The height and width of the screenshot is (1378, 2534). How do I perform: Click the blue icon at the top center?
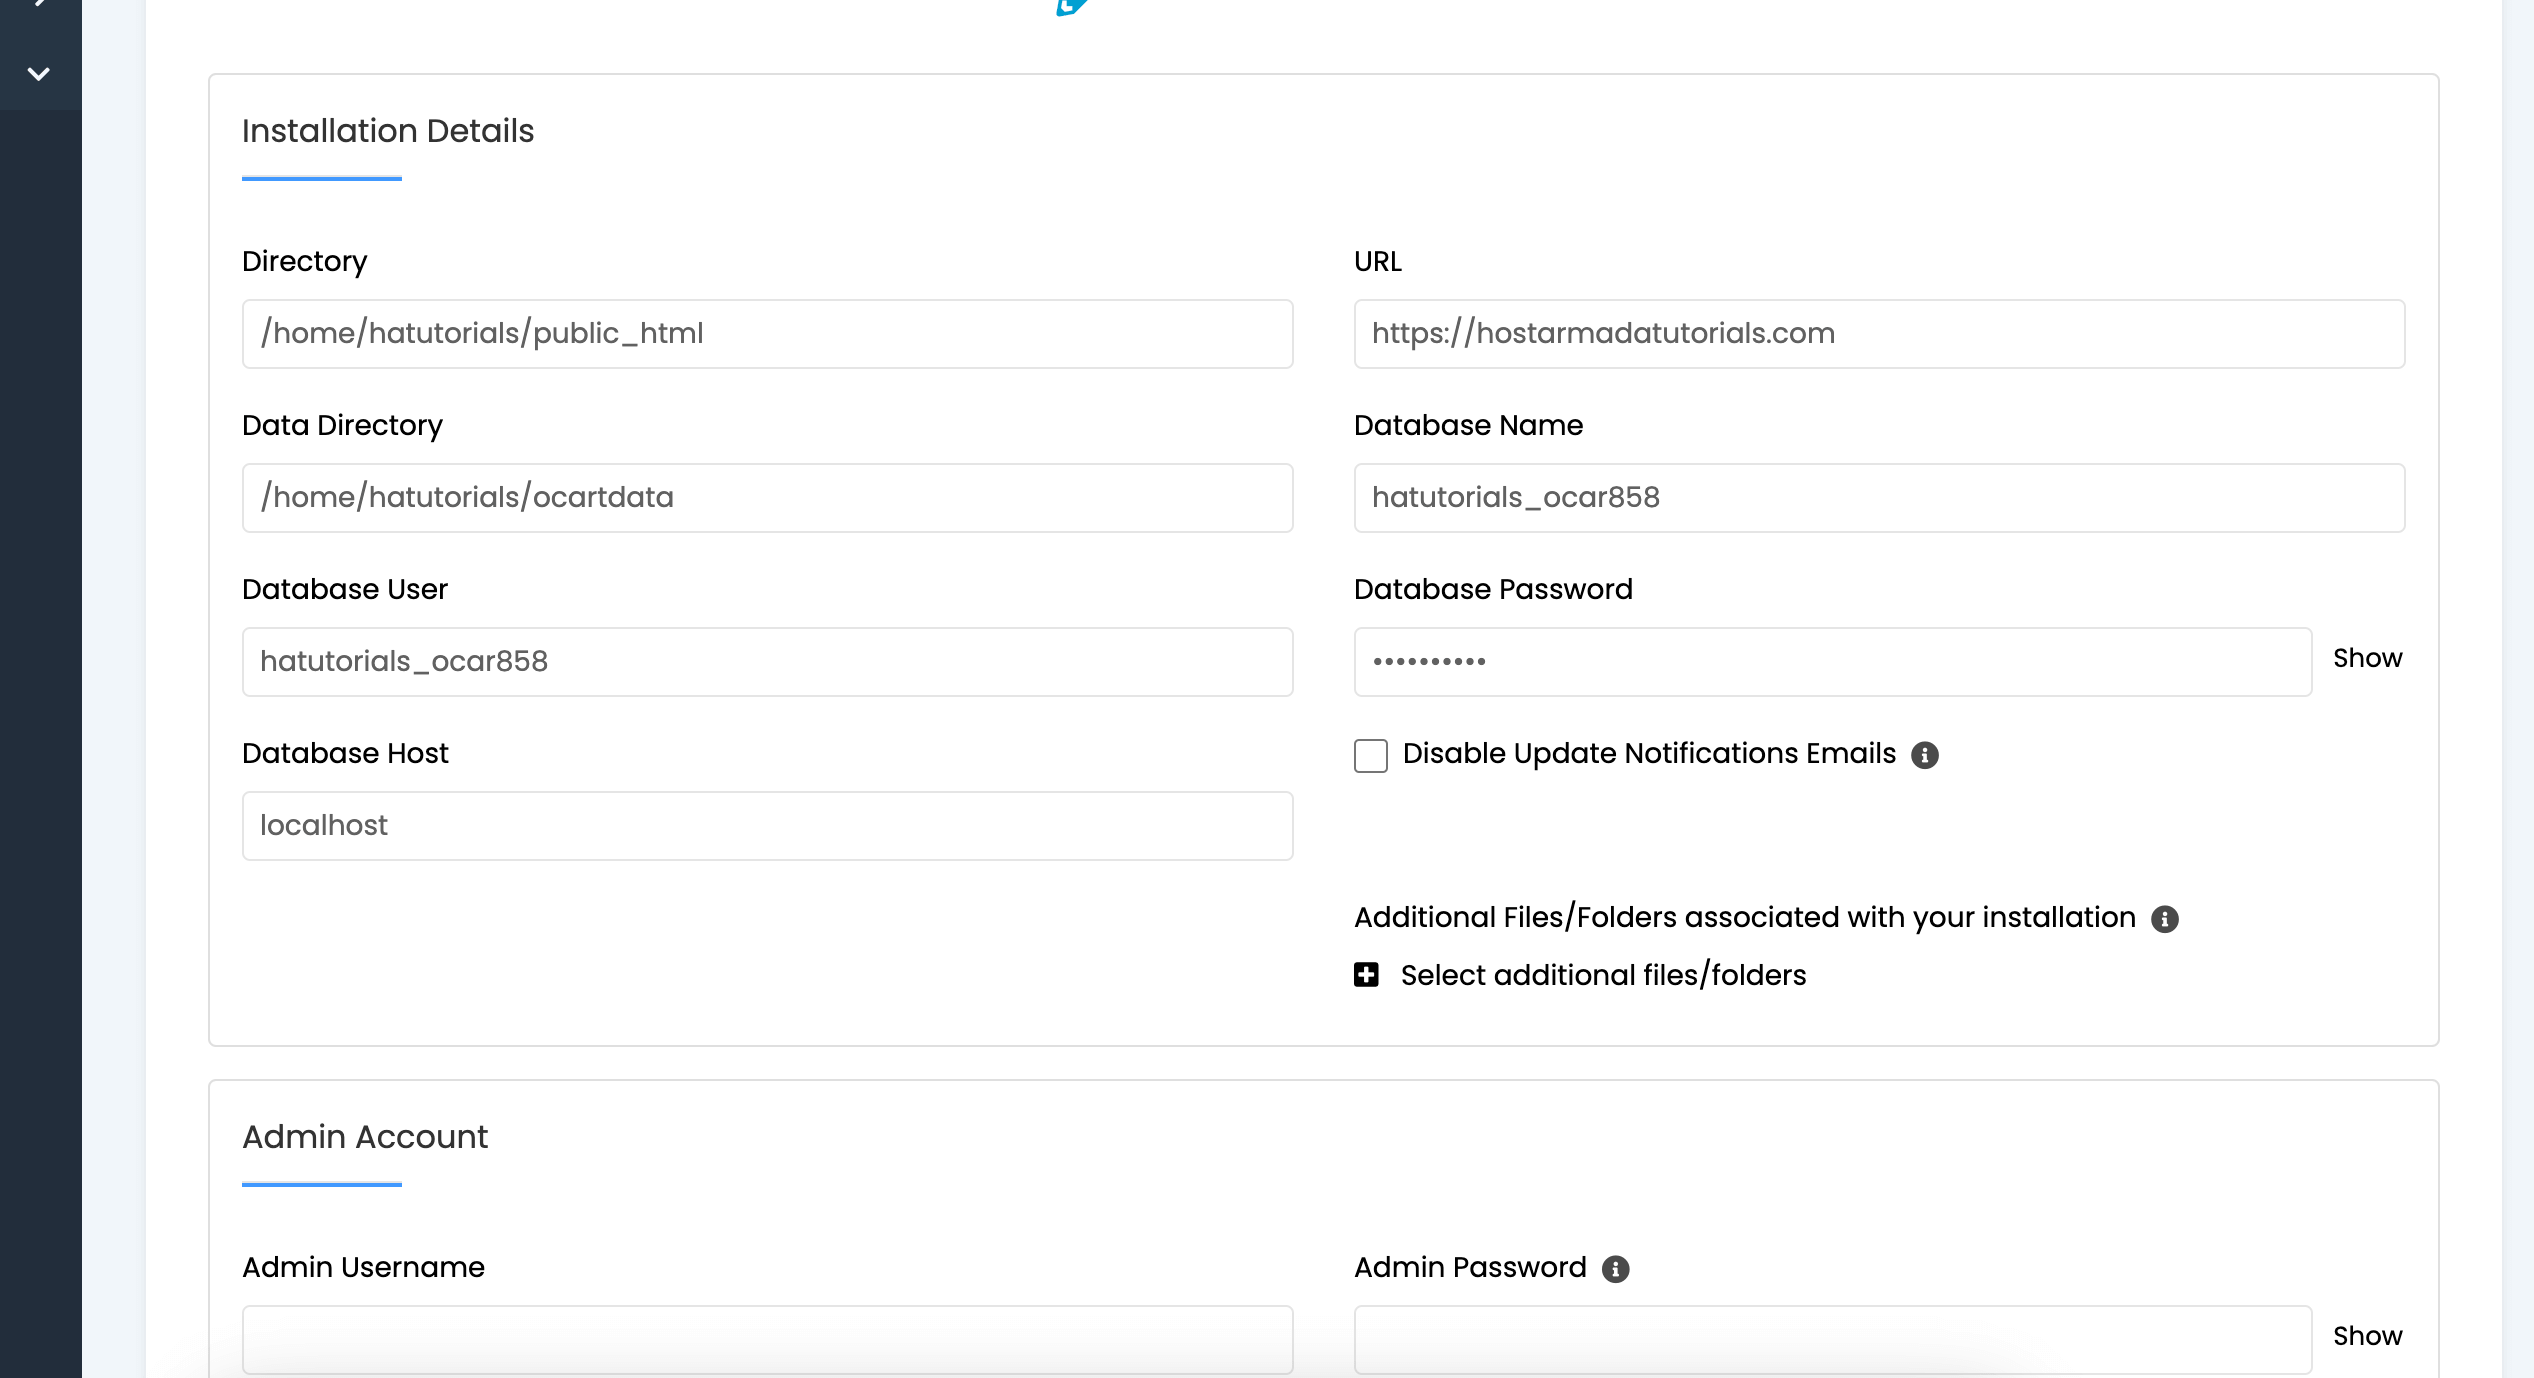(1071, 7)
